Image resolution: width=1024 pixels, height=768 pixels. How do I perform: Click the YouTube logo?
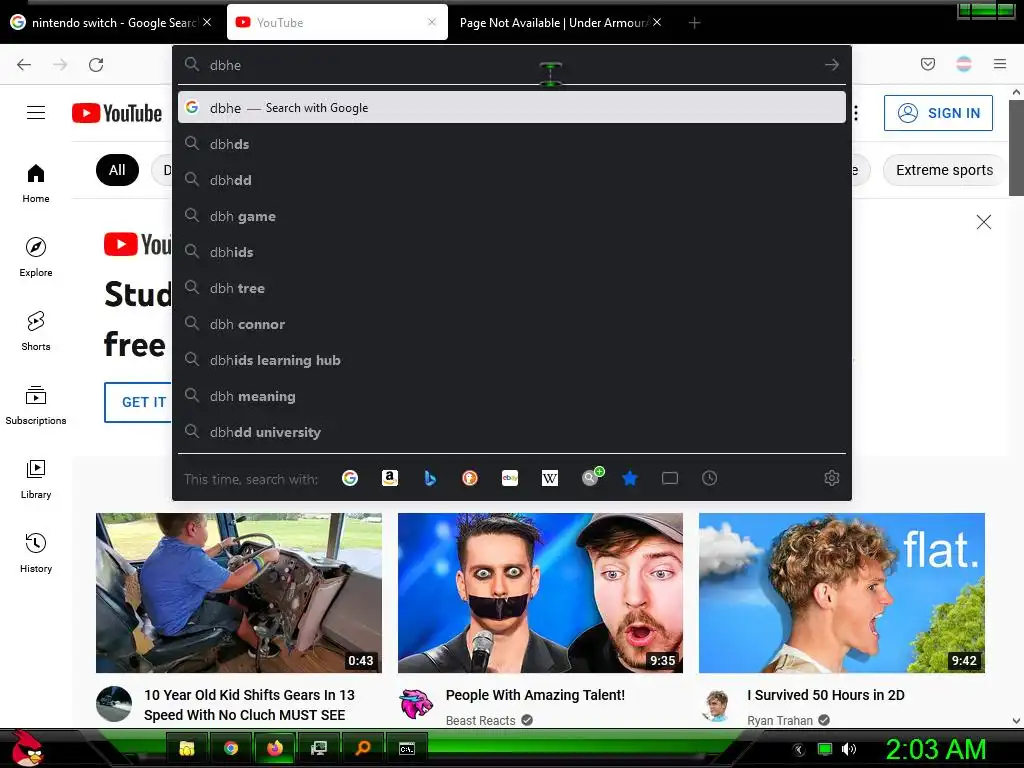coord(117,113)
